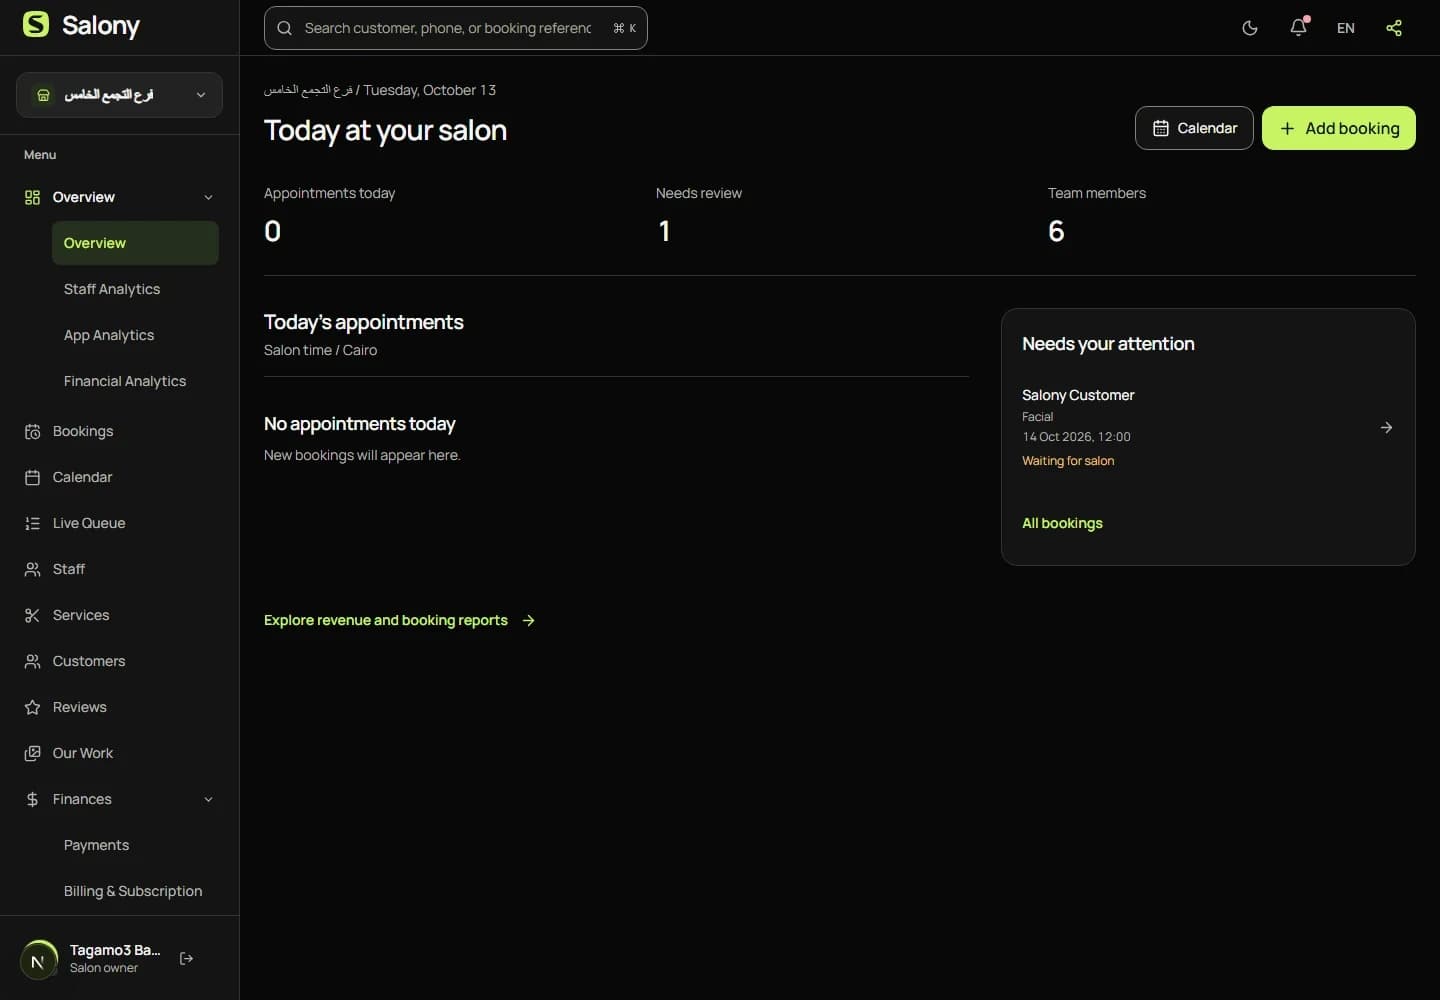Click the Salony logo icon
Viewport: 1440px width, 1000px height.
36,25
